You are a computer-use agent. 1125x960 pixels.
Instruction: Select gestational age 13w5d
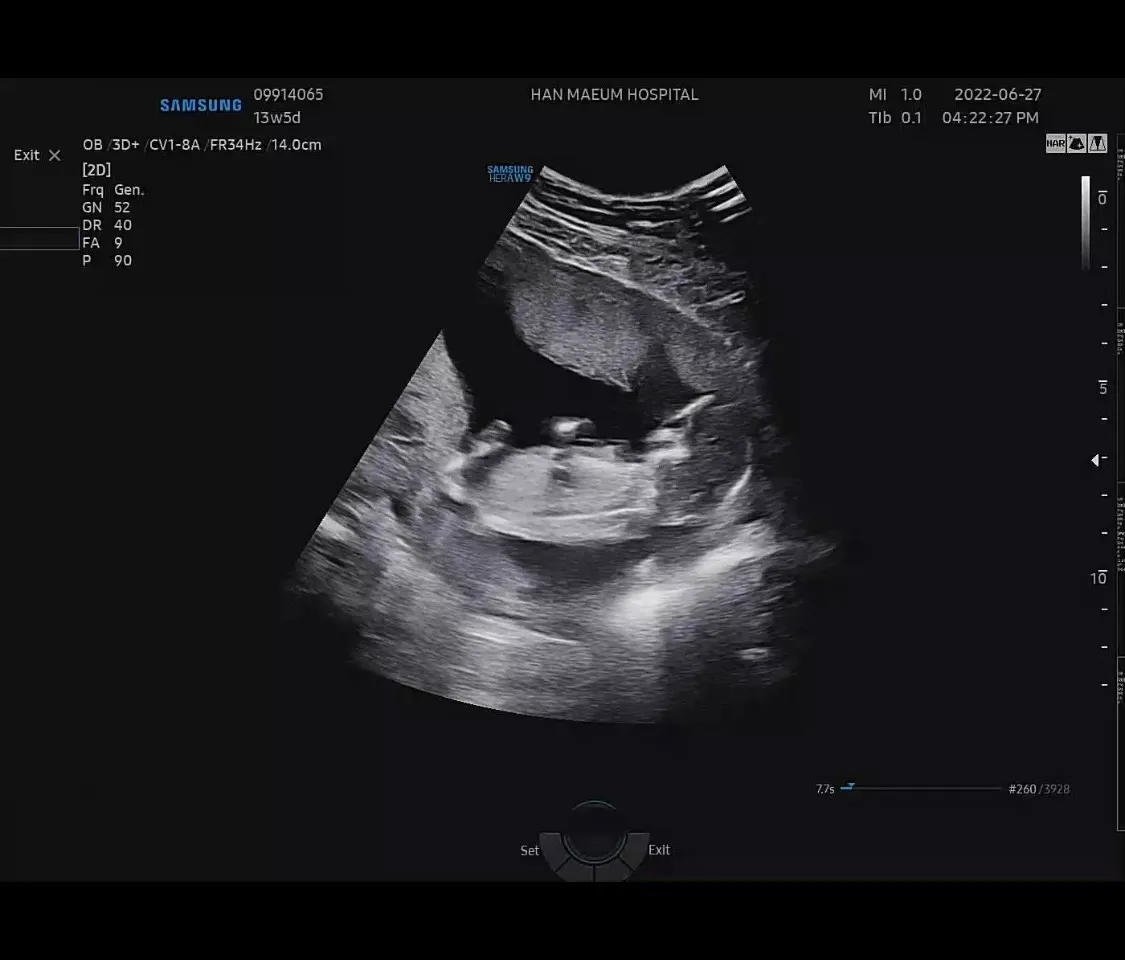click(x=277, y=118)
